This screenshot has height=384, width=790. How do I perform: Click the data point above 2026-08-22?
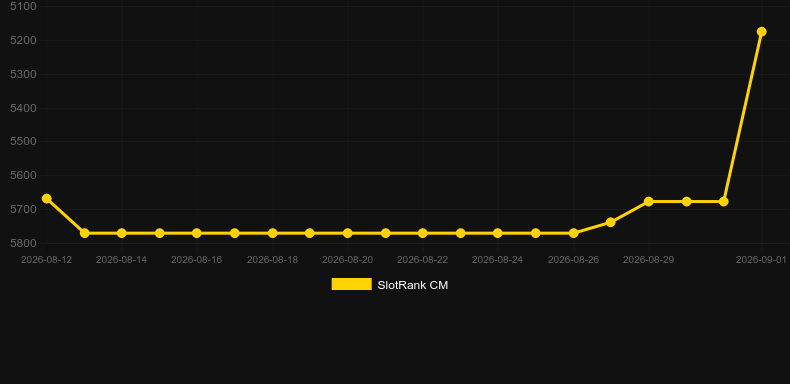point(423,233)
